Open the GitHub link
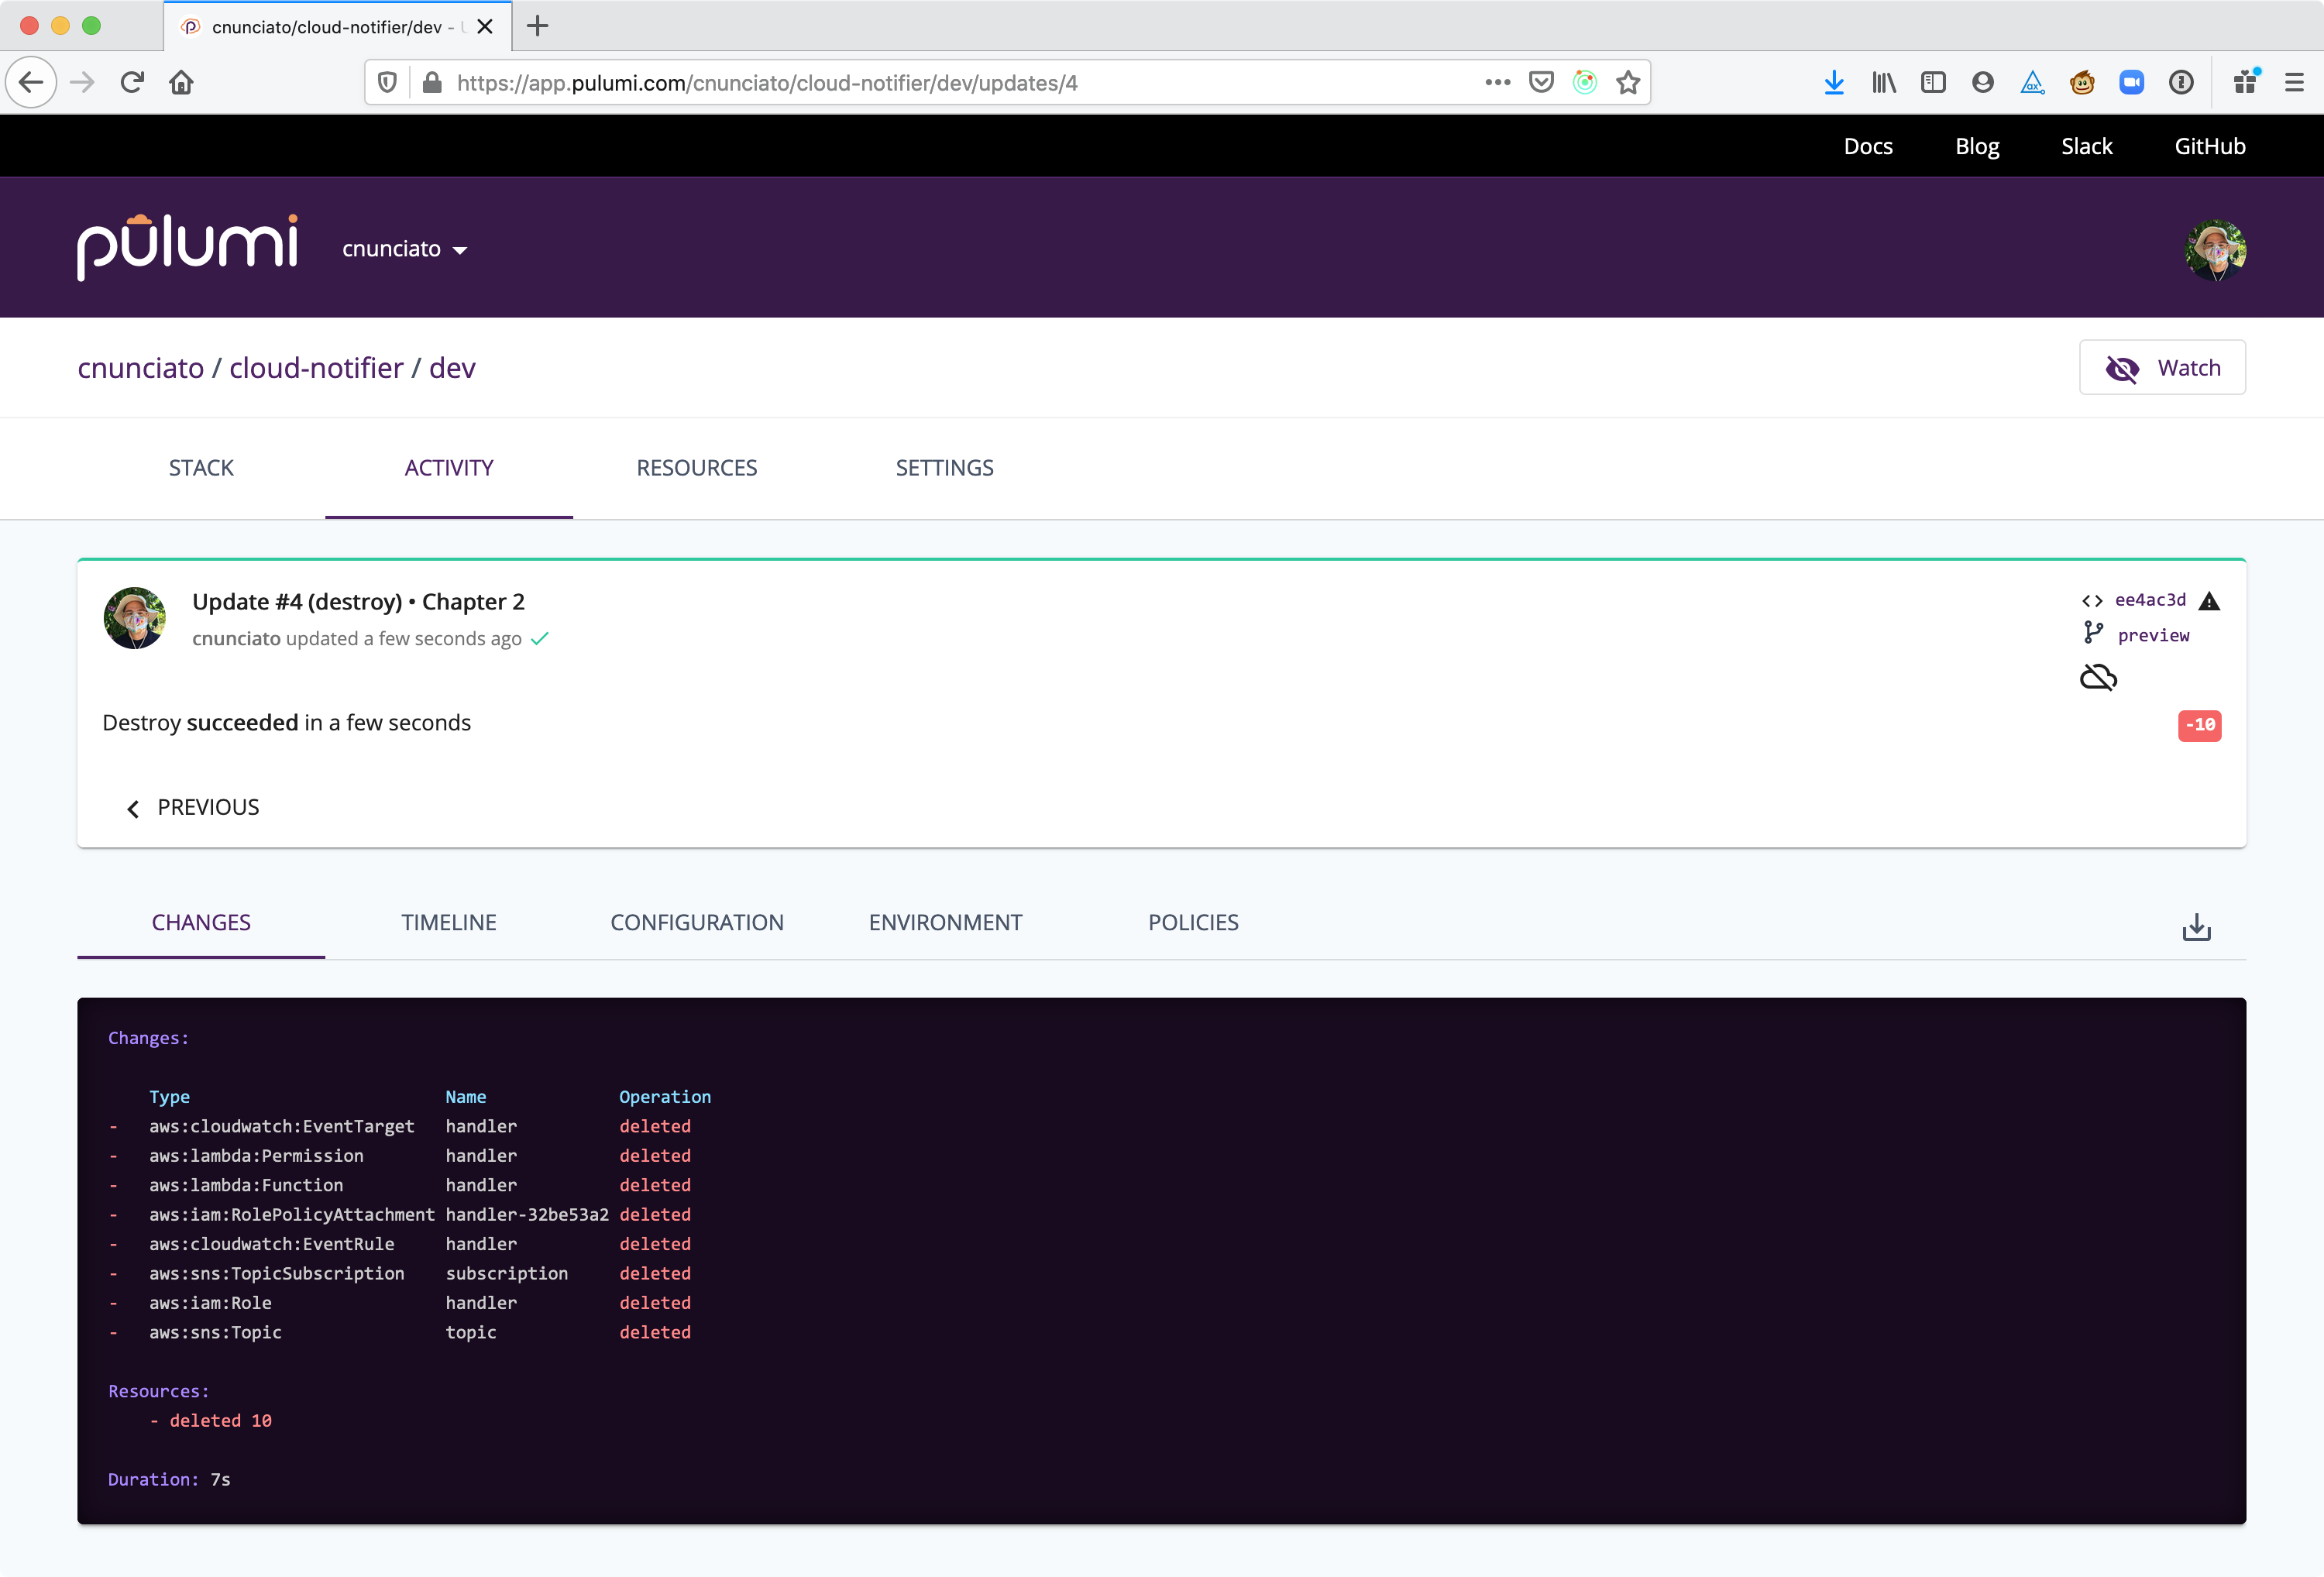2324x1577 pixels. (2210, 146)
